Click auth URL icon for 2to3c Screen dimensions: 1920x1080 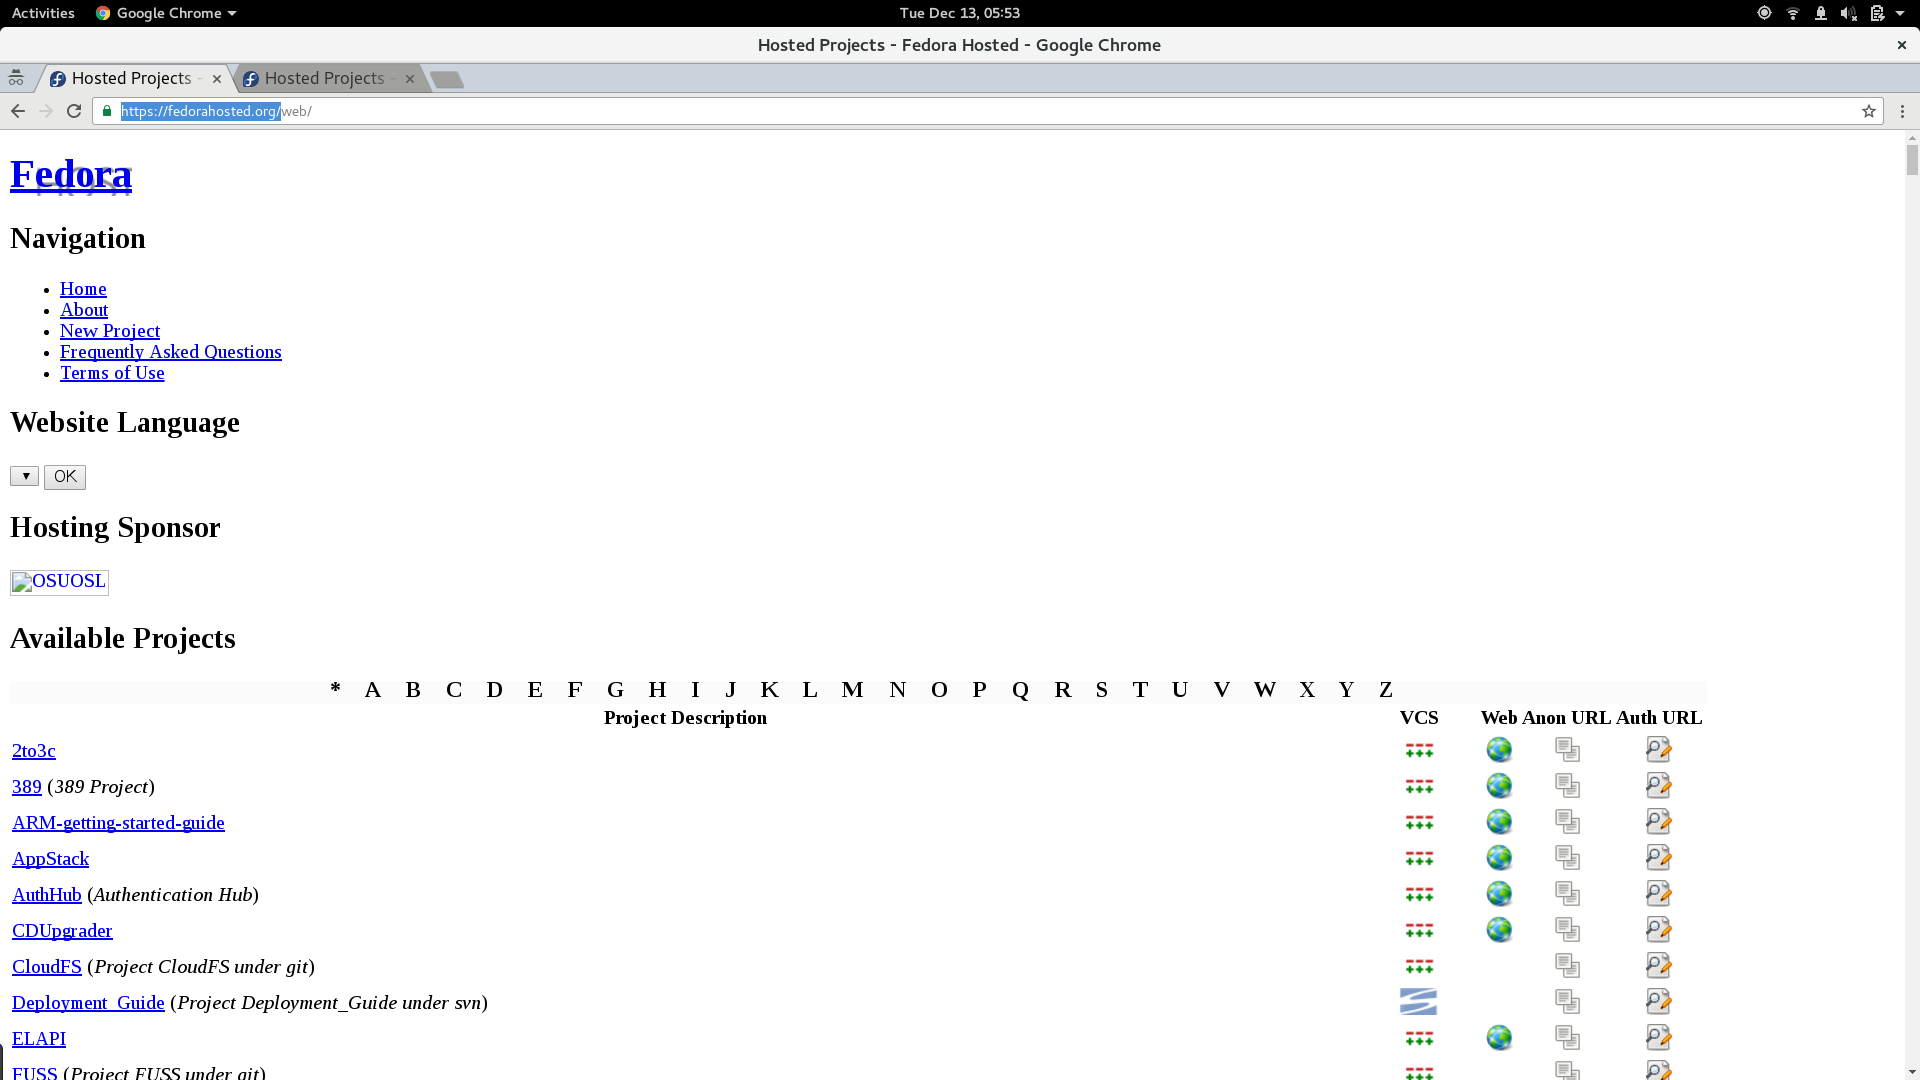pos(1658,750)
